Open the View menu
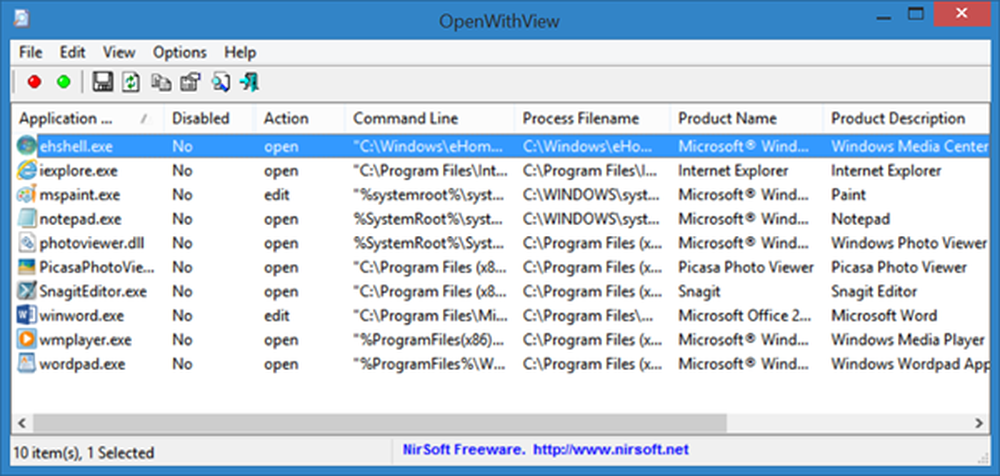Viewport: 1000px width, 476px height. coord(119,52)
